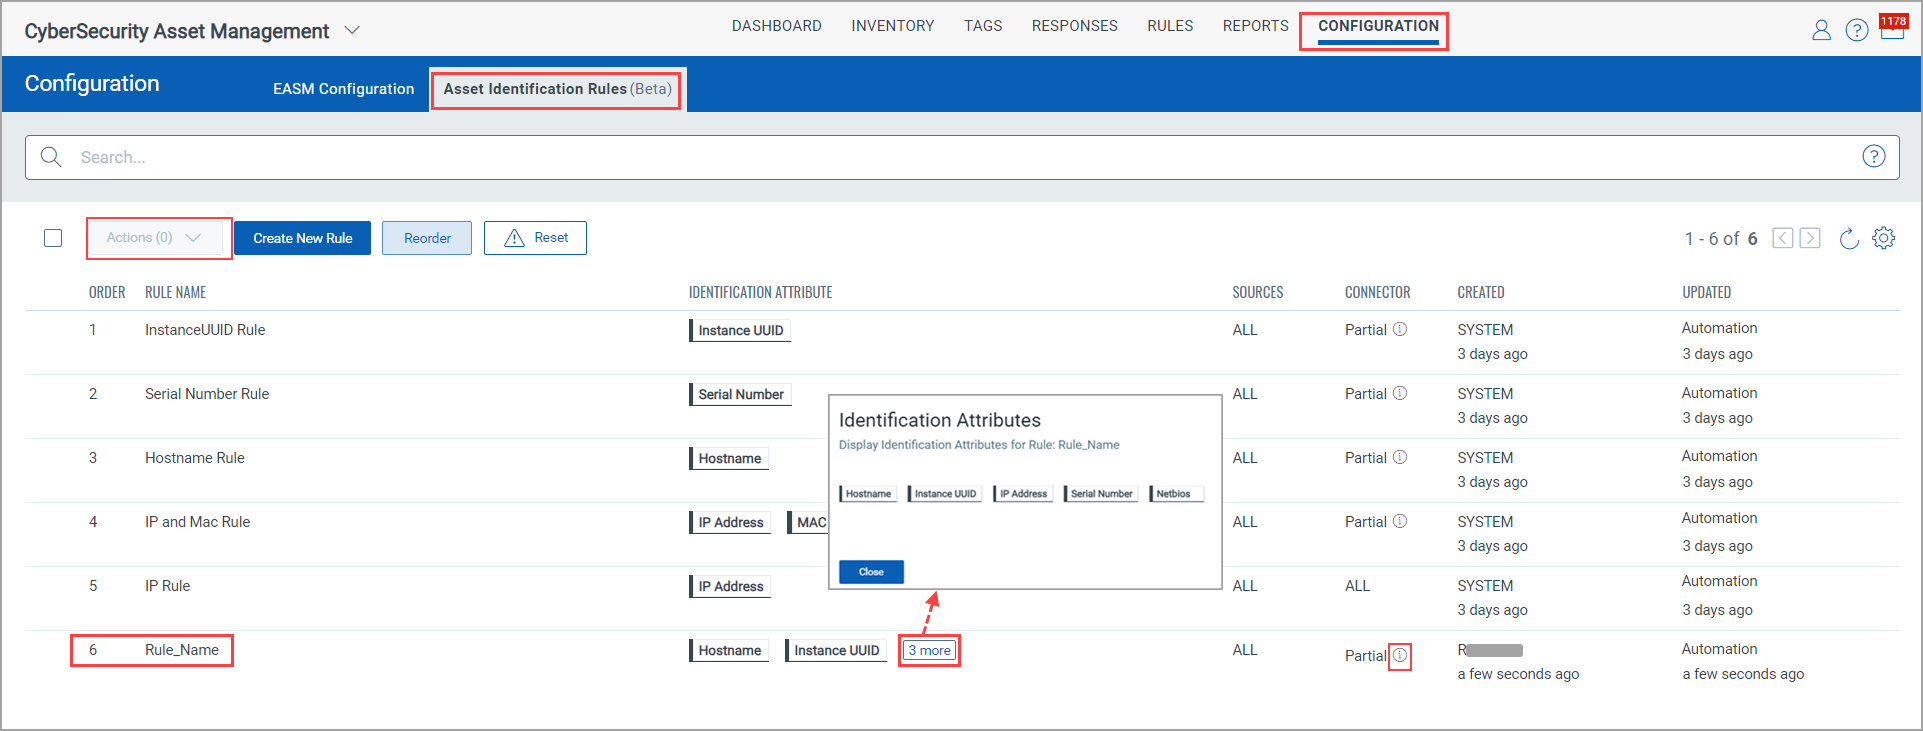Go to previous page arrow
The width and height of the screenshot is (1923, 731).
(1782, 238)
